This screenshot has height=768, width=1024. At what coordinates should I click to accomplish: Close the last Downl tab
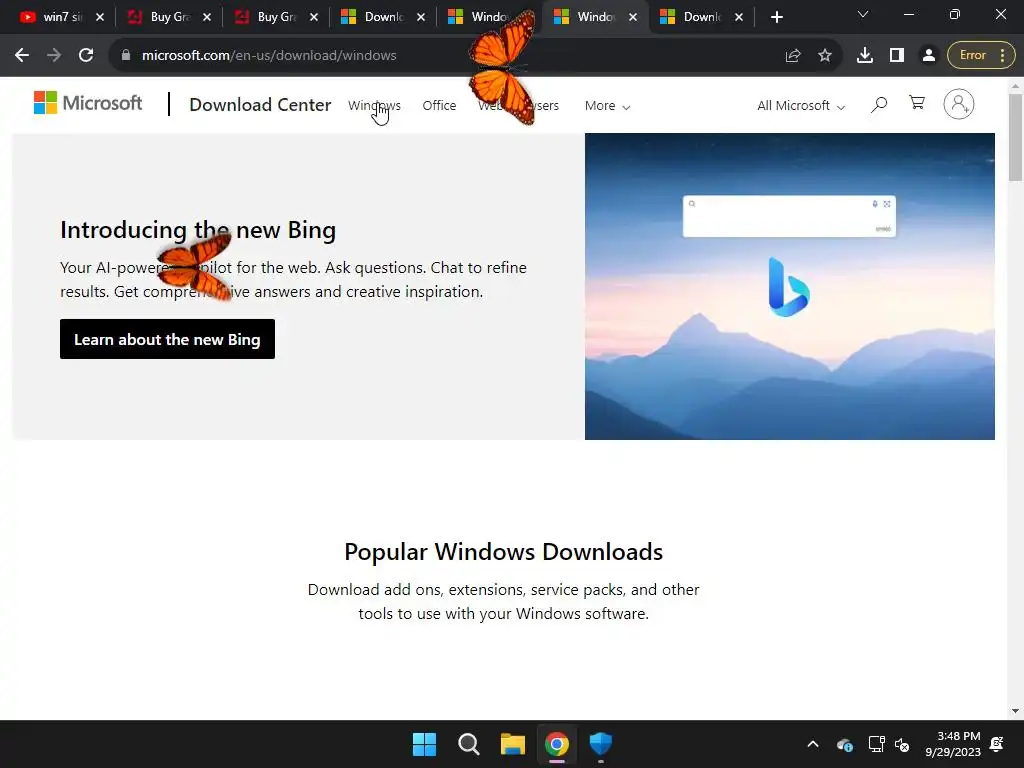coord(739,17)
